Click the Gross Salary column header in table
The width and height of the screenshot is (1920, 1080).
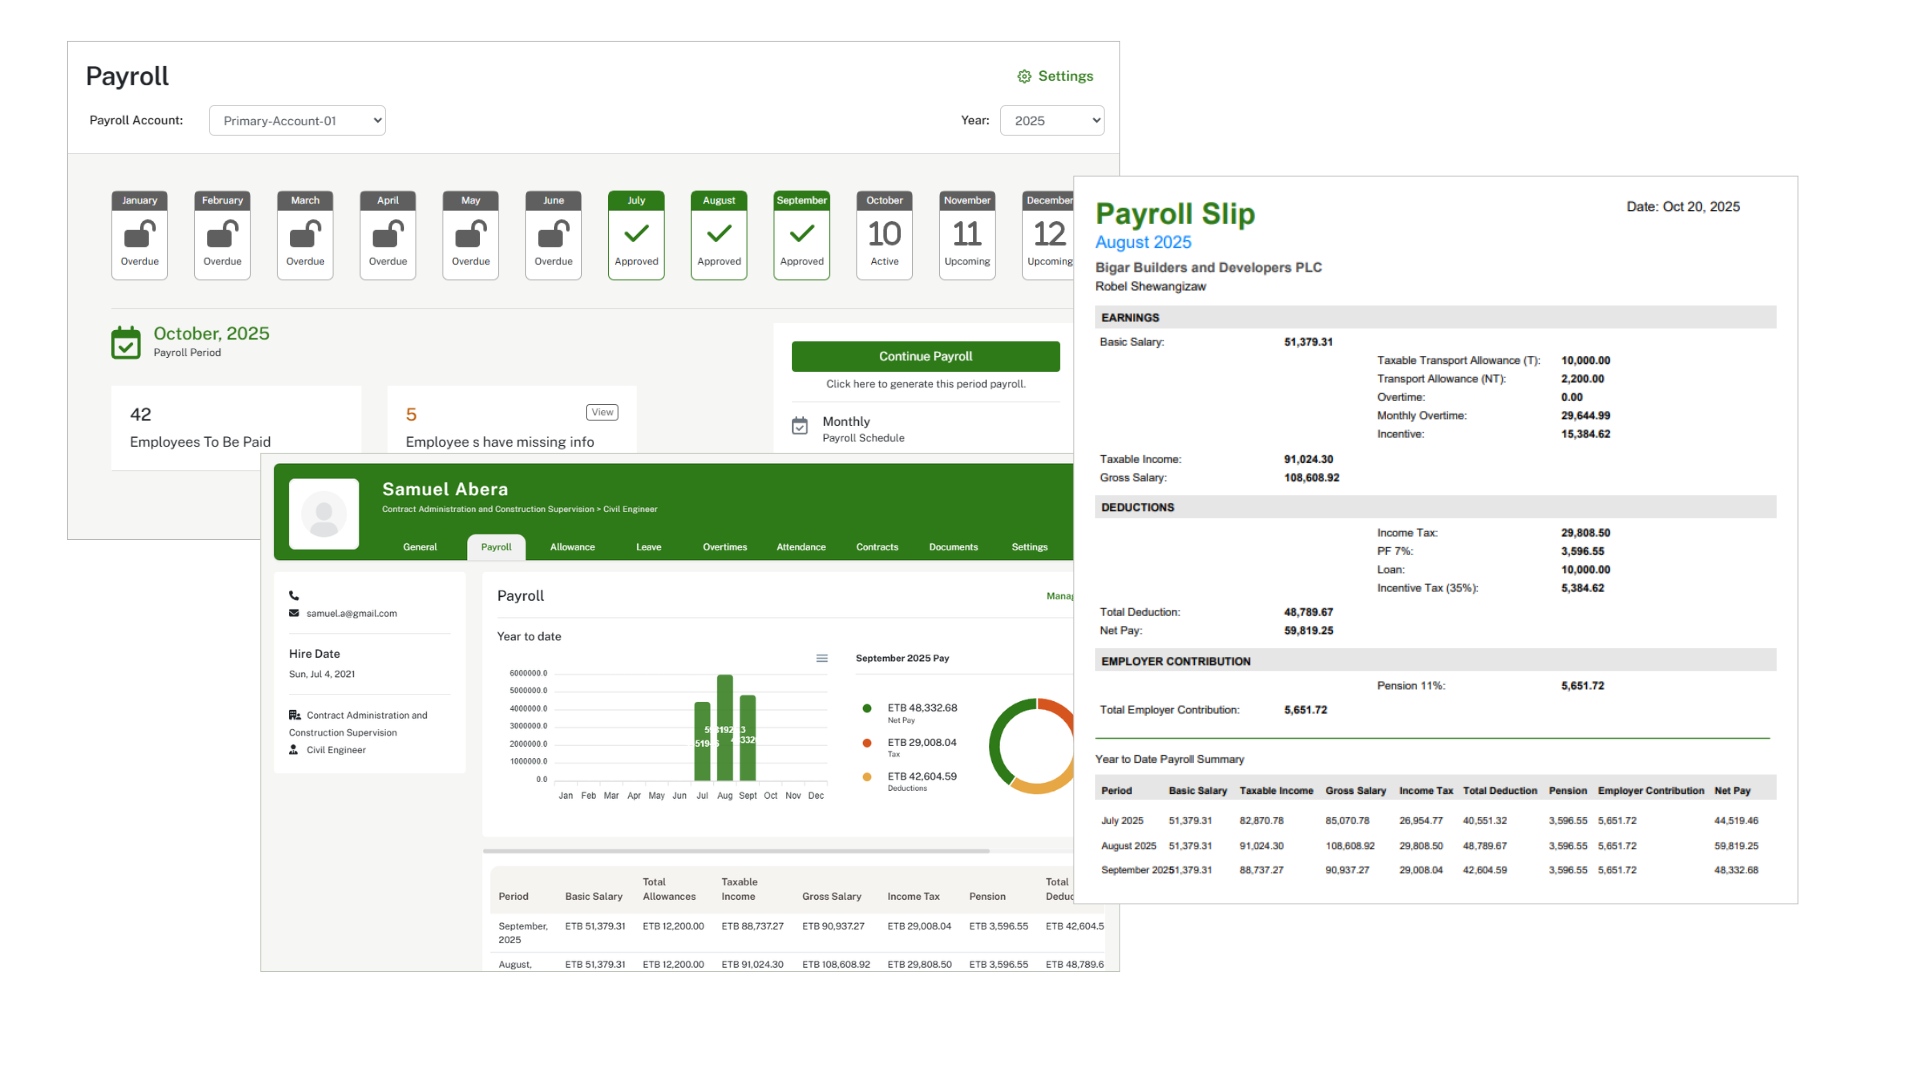pos(831,897)
